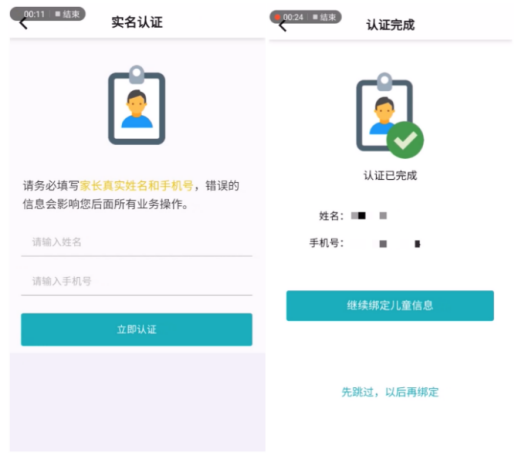The width and height of the screenshot is (519, 467).
Task: Select the 认证完成 page title
Action: (390, 25)
